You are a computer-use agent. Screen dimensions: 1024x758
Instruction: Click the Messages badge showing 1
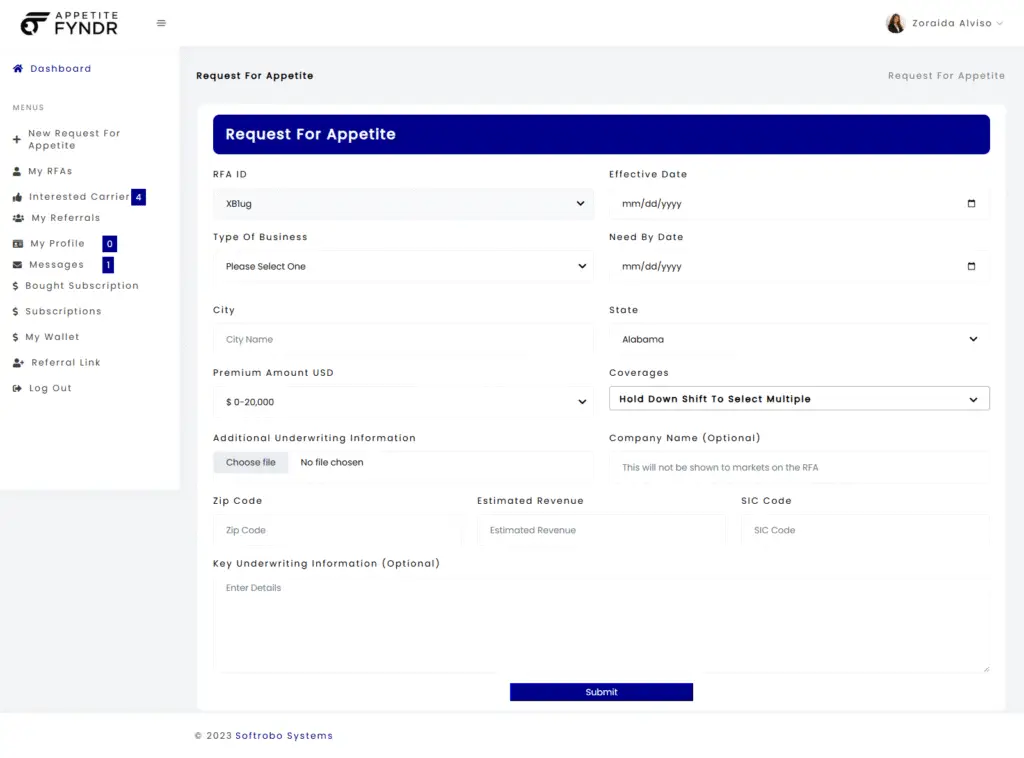(108, 264)
